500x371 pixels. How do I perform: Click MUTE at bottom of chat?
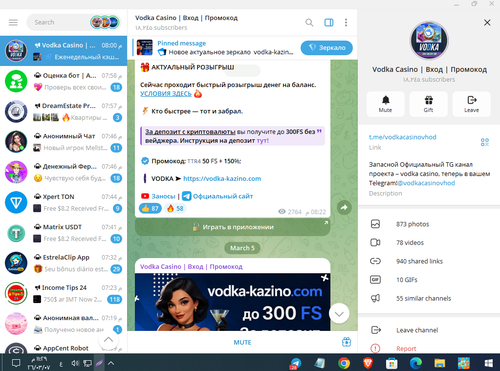point(242,342)
